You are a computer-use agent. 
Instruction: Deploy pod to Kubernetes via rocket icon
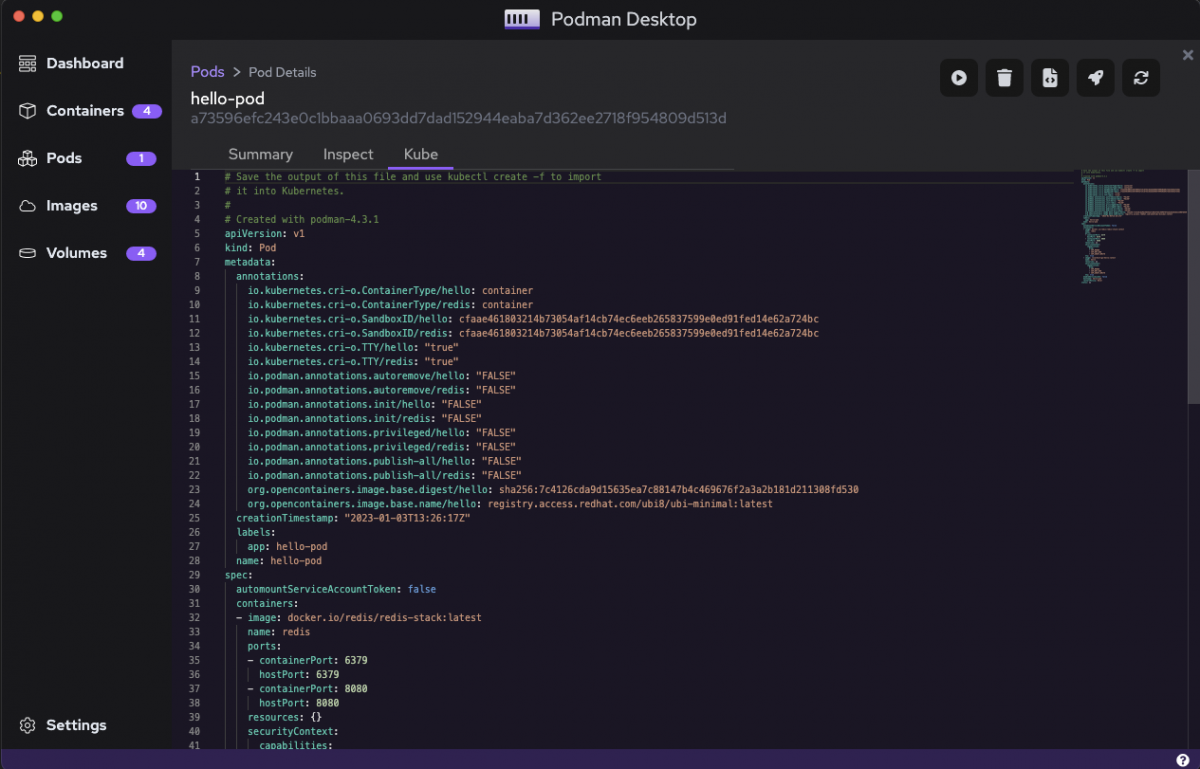pos(1095,77)
